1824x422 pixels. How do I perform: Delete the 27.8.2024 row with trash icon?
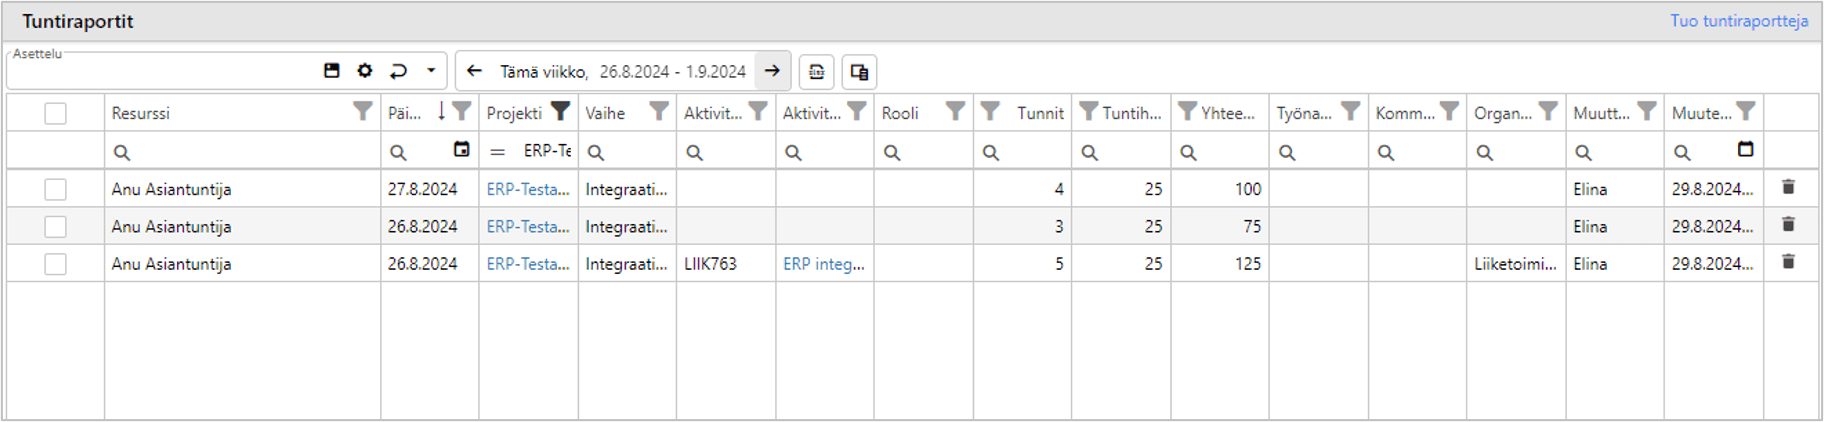[1788, 188]
